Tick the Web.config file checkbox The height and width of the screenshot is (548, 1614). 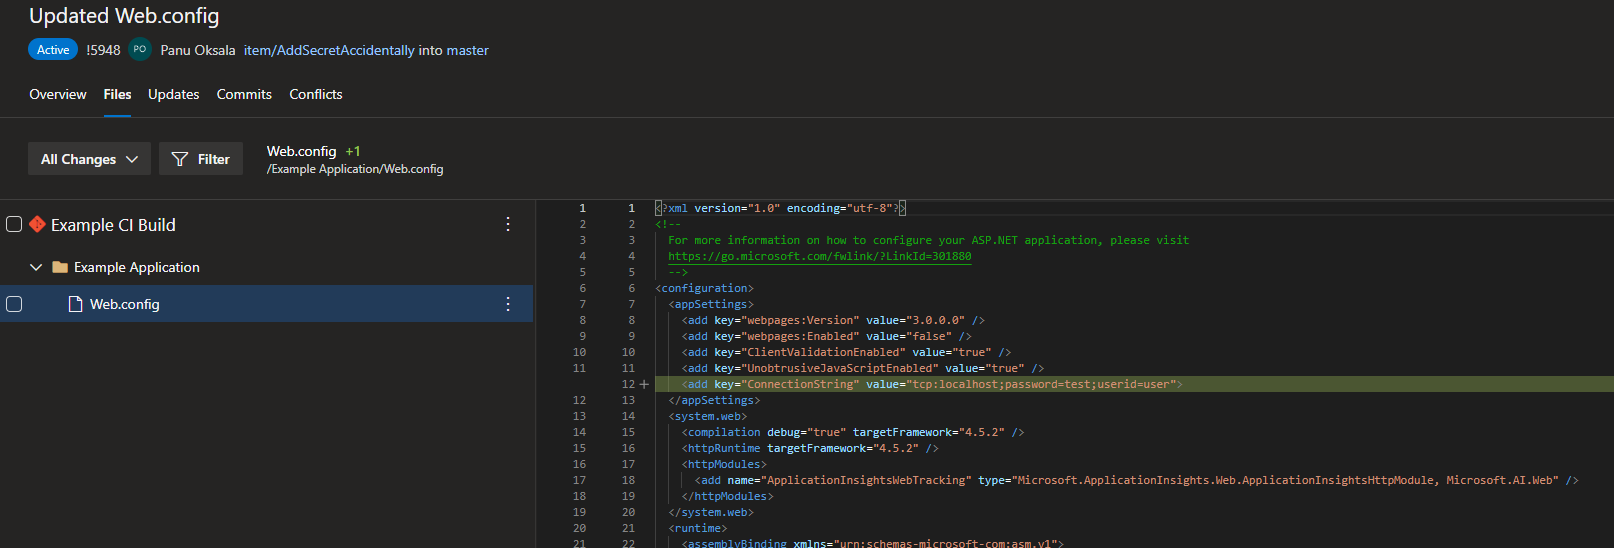click(x=14, y=304)
